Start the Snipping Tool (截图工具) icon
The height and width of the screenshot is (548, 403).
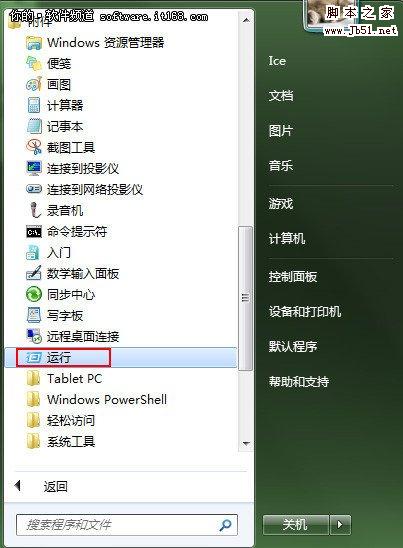[34, 147]
